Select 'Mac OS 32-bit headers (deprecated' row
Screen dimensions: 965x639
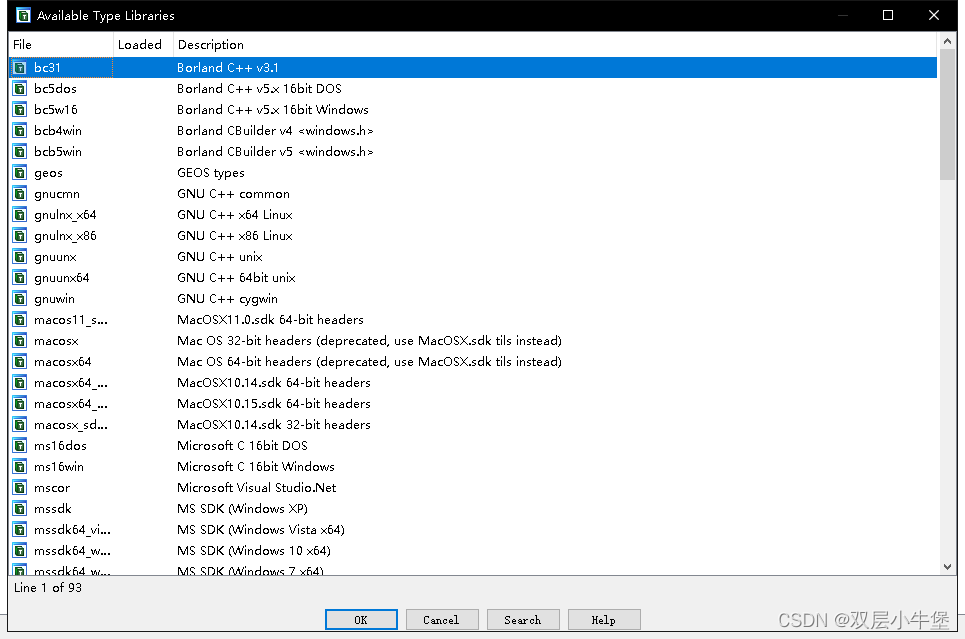tap(473, 340)
